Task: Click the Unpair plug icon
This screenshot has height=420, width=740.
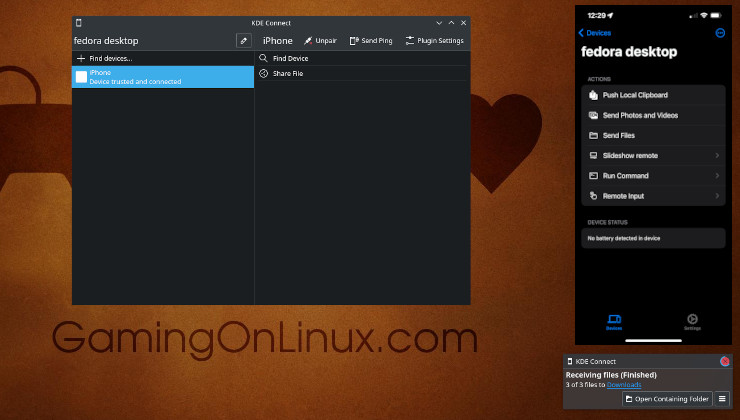Action: 308,41
